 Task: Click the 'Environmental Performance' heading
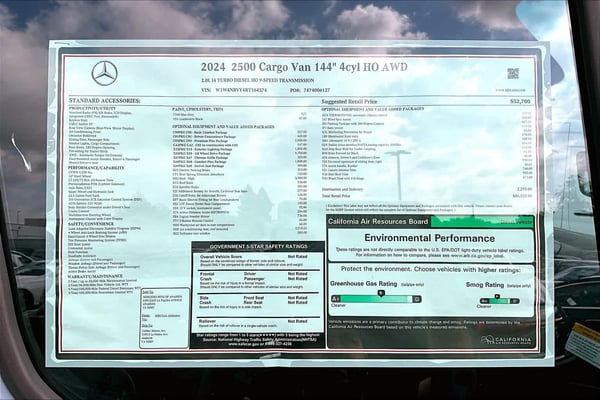click(x=429, y=238)
